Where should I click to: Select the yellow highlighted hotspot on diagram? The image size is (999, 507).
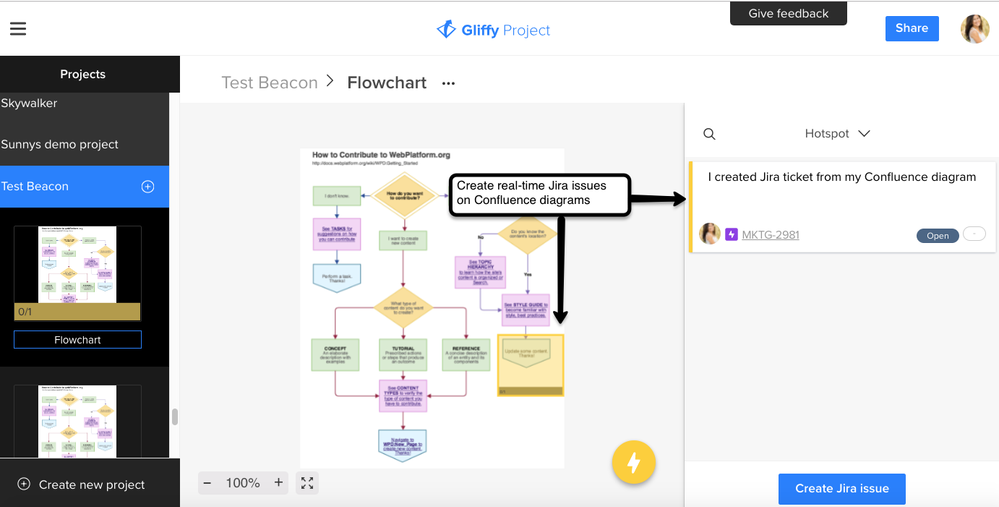pos(530,365)
